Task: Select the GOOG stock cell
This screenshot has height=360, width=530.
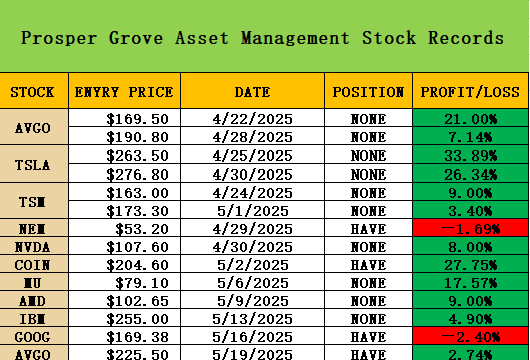Action: click(x=34, y=336)
